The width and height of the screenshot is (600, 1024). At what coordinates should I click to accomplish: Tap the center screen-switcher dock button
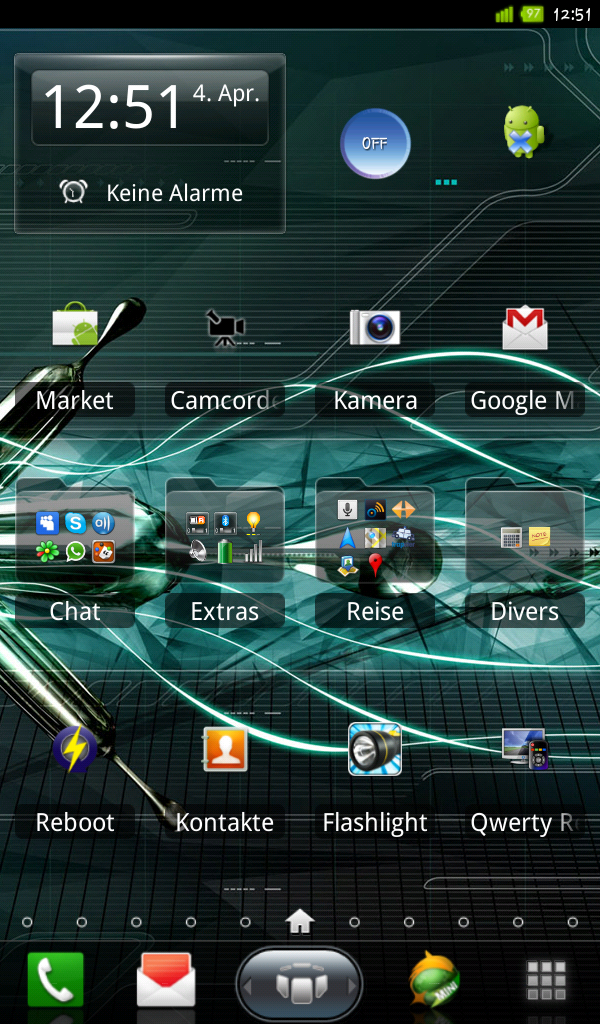coord(300,984)
